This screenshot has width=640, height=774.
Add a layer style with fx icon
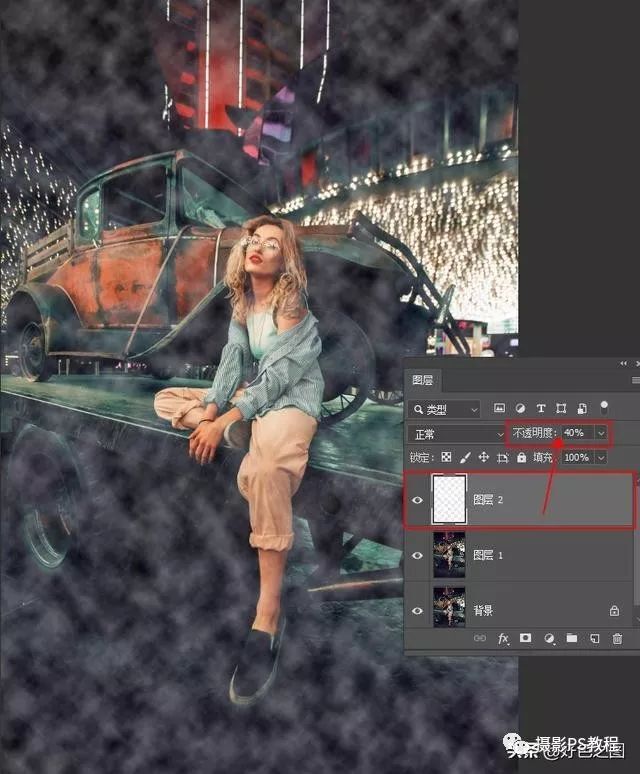504,638
